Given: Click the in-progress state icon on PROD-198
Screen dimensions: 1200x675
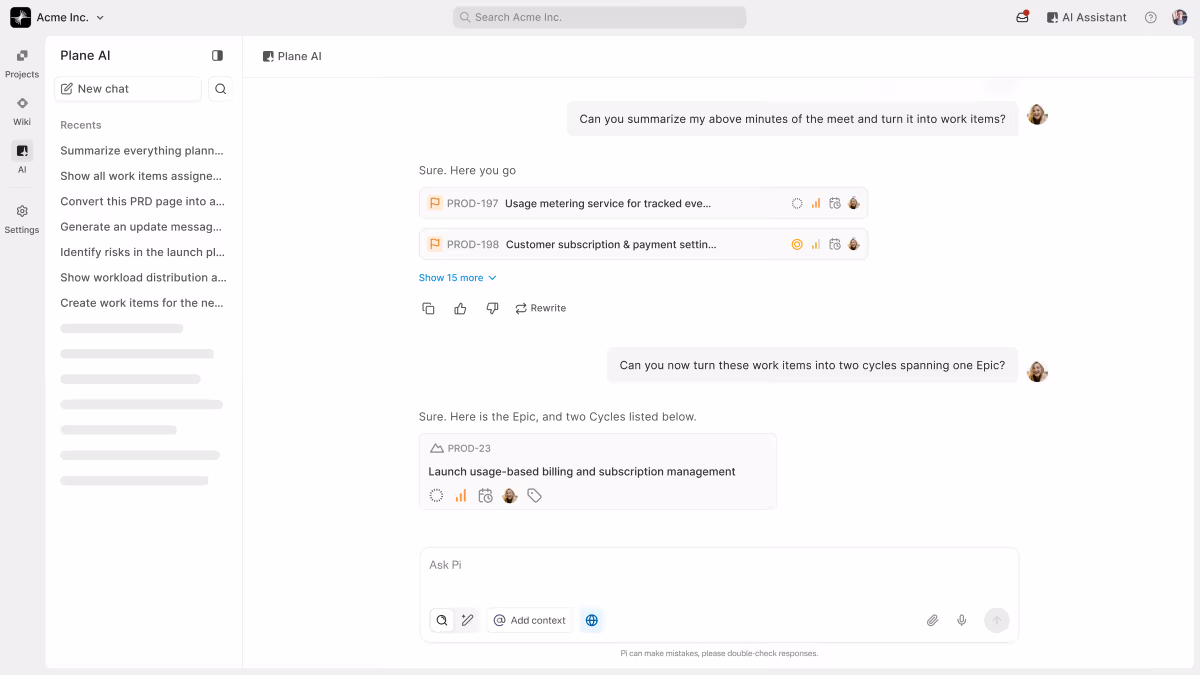Looking at the screenshot, I should (x=797, y=244).
